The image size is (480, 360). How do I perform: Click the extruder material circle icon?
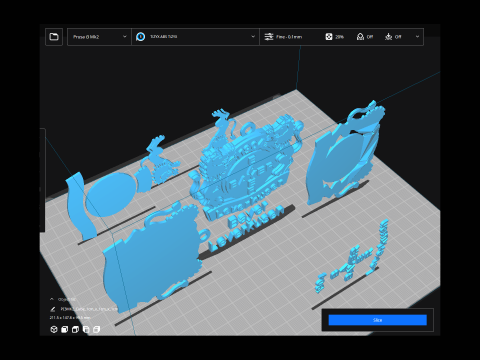(x=141, y=37)
